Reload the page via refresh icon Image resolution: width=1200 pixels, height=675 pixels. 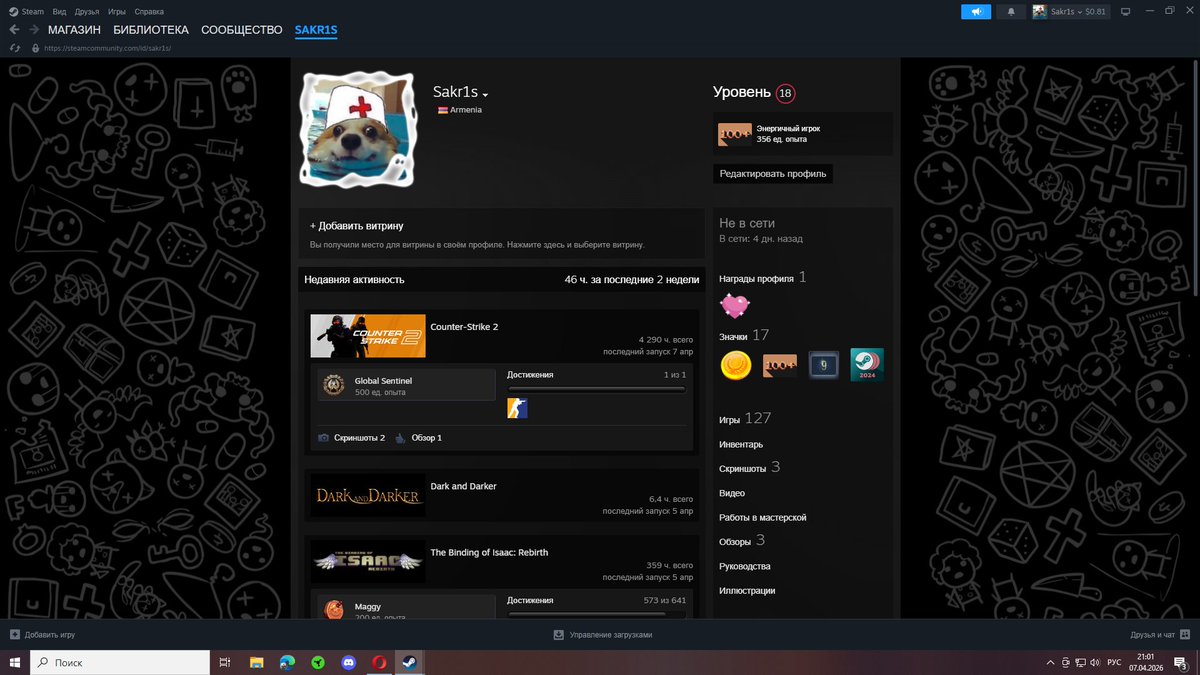(x=14, y=48)
